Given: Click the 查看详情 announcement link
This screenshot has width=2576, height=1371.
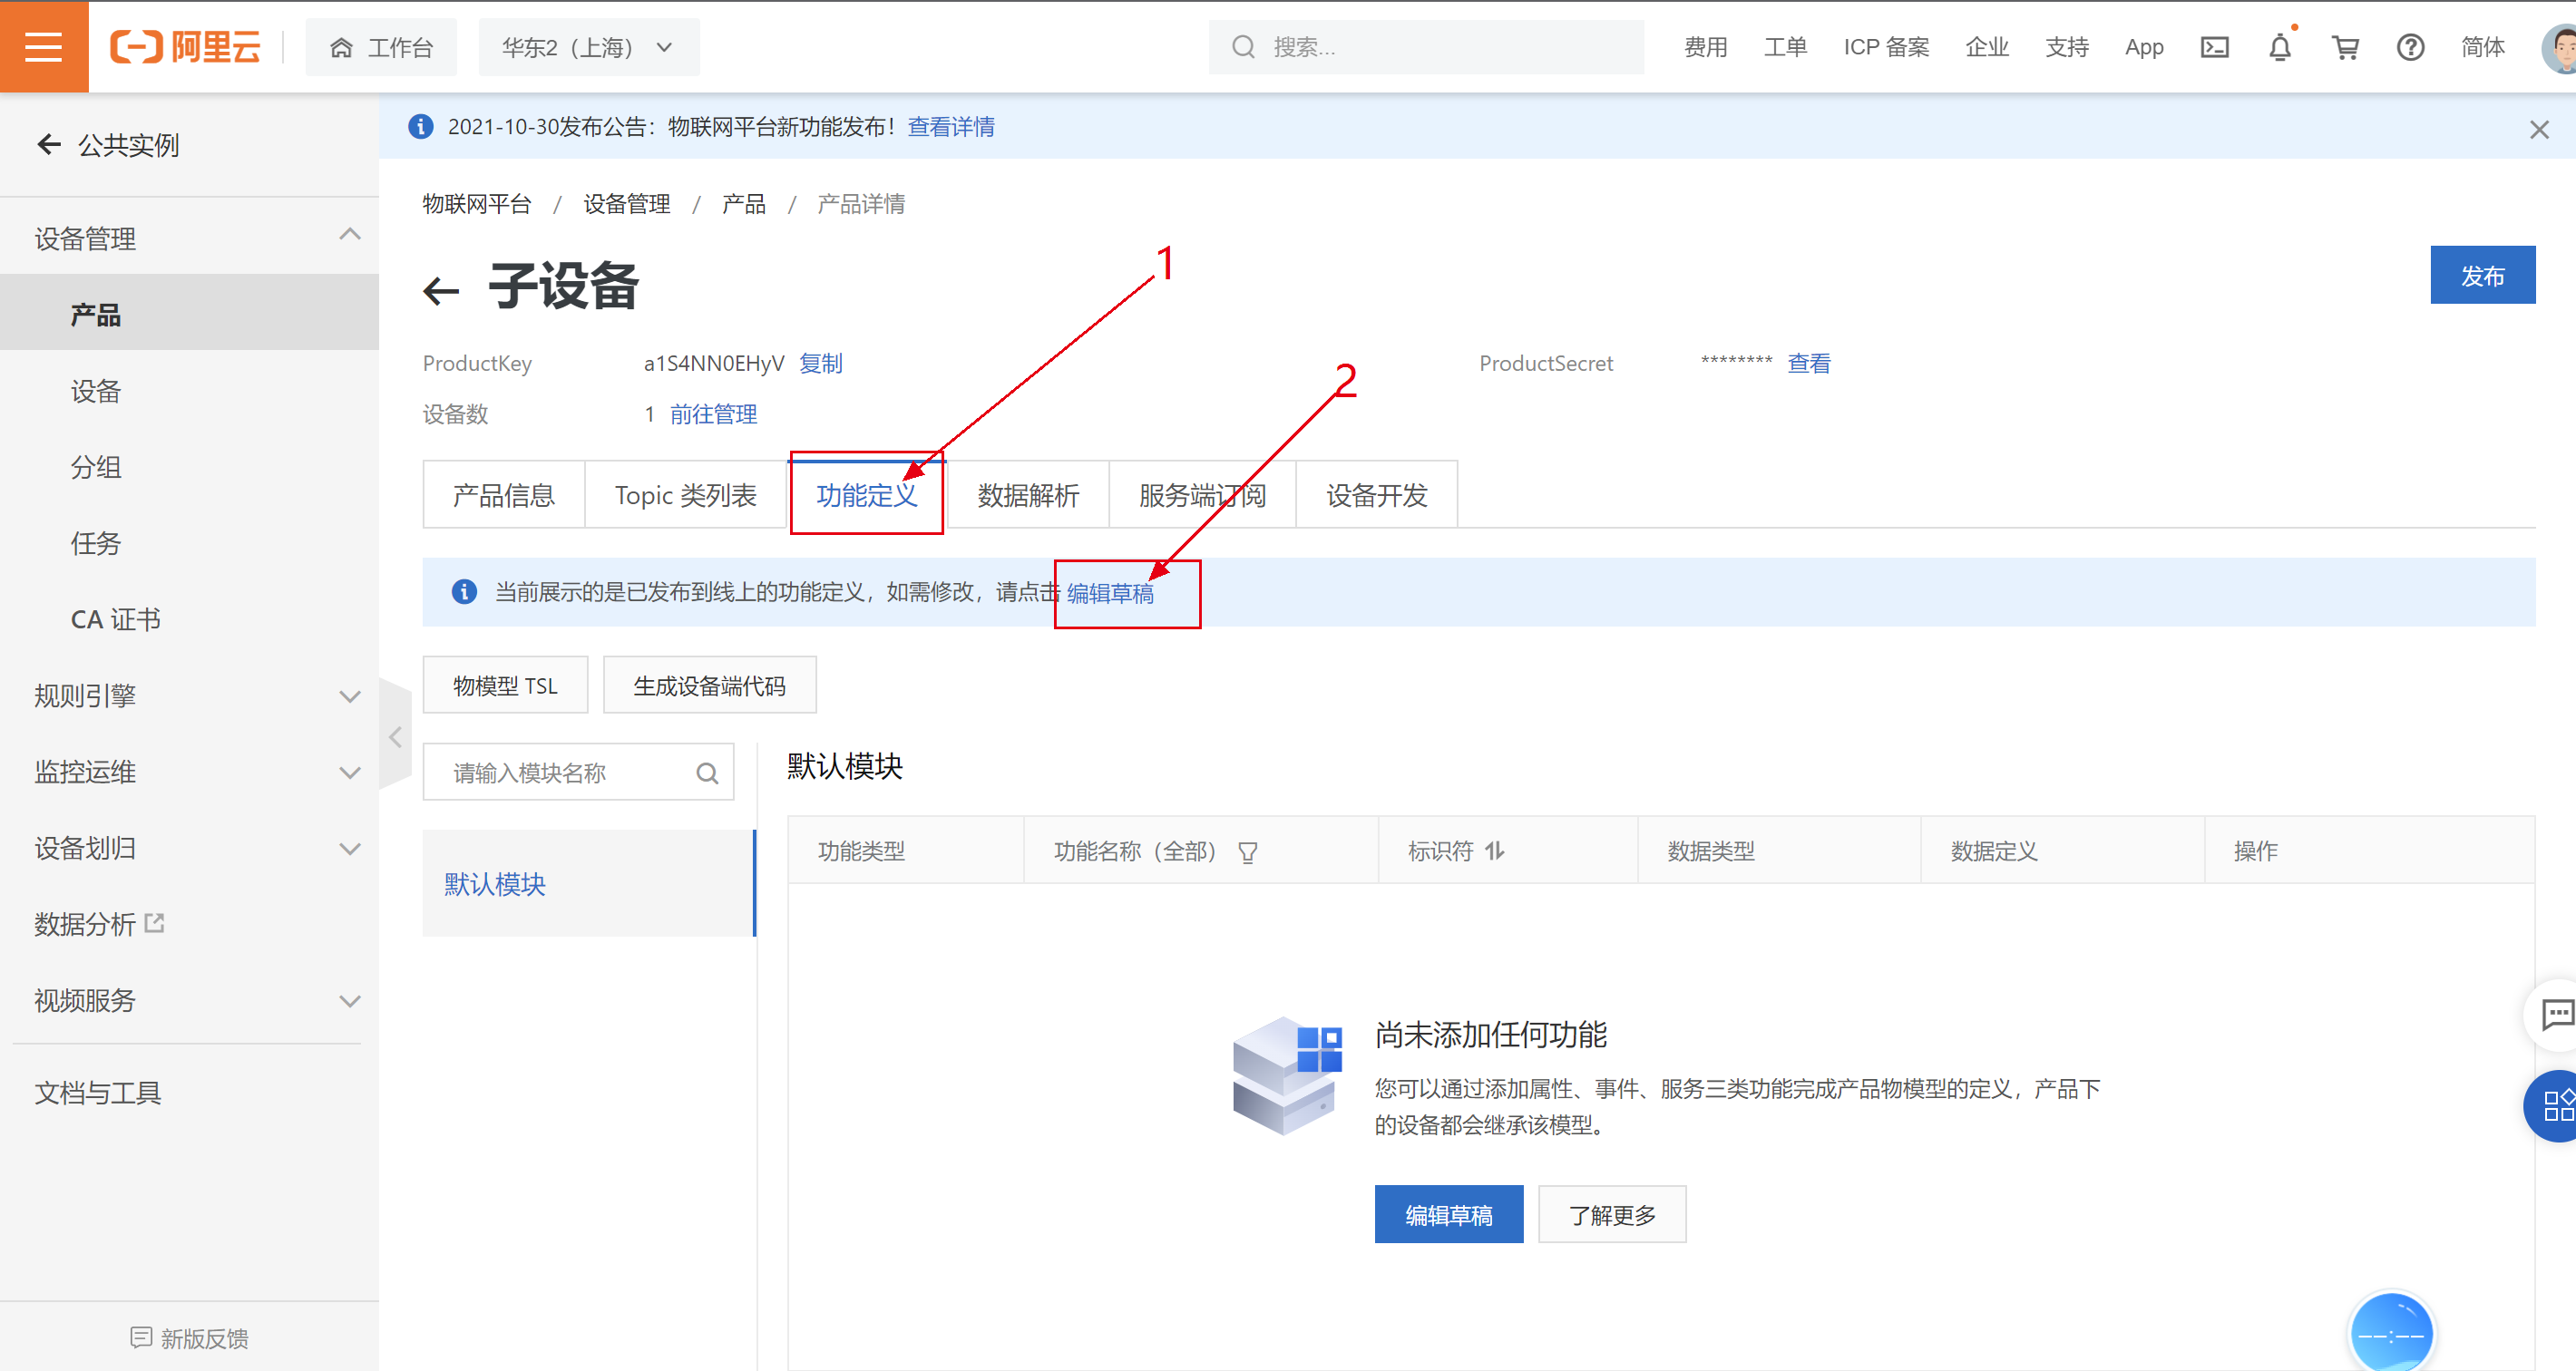Looking at the screenshot, I should click(x=950, y=127).
